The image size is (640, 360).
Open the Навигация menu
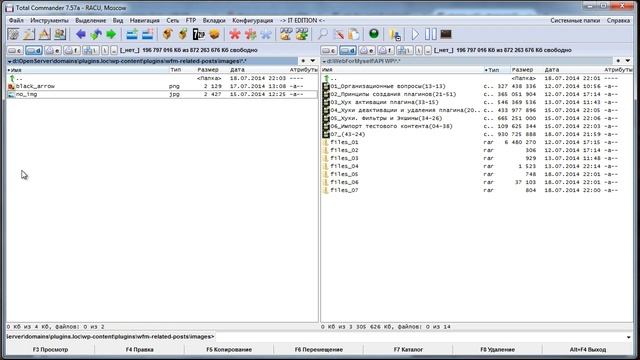pyautogui.click(x=144, y=20)
